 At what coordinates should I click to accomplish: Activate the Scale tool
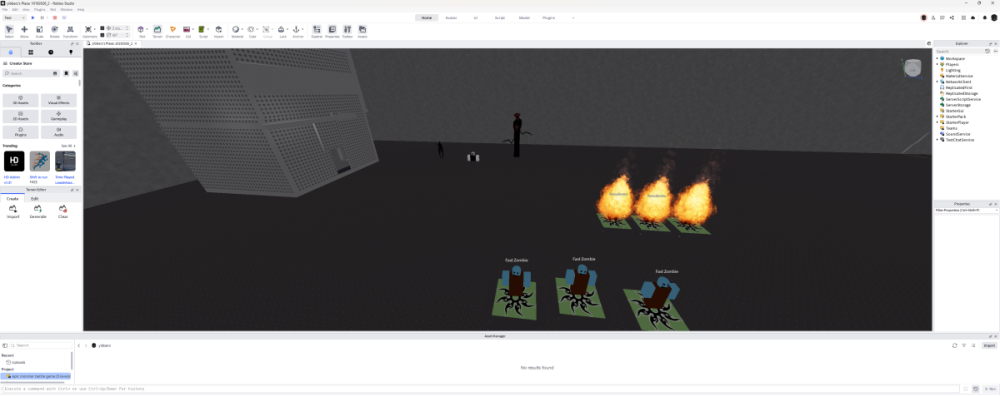(x=40, y=32)
